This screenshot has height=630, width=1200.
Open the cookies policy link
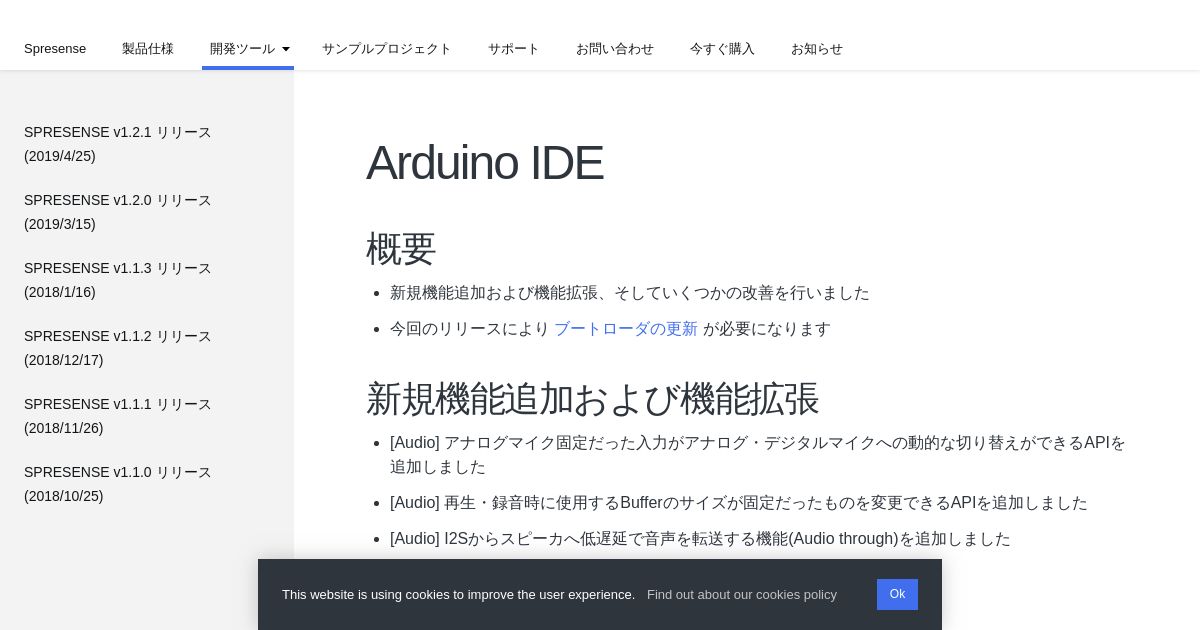click(x=742, y=594)
